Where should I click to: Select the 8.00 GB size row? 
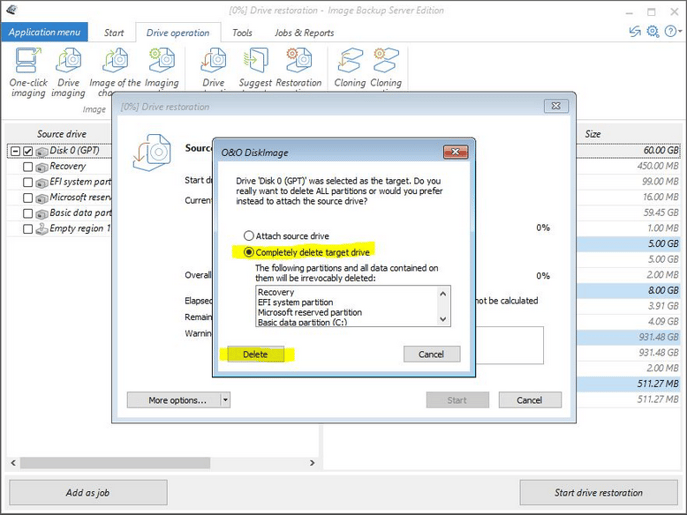tap(629, 290)
